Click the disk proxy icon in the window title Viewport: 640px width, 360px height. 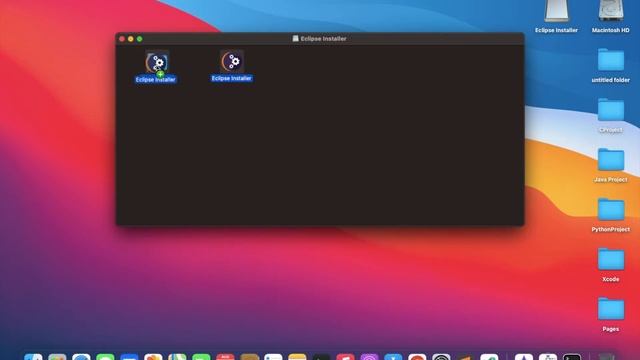[x=296, y=38]
